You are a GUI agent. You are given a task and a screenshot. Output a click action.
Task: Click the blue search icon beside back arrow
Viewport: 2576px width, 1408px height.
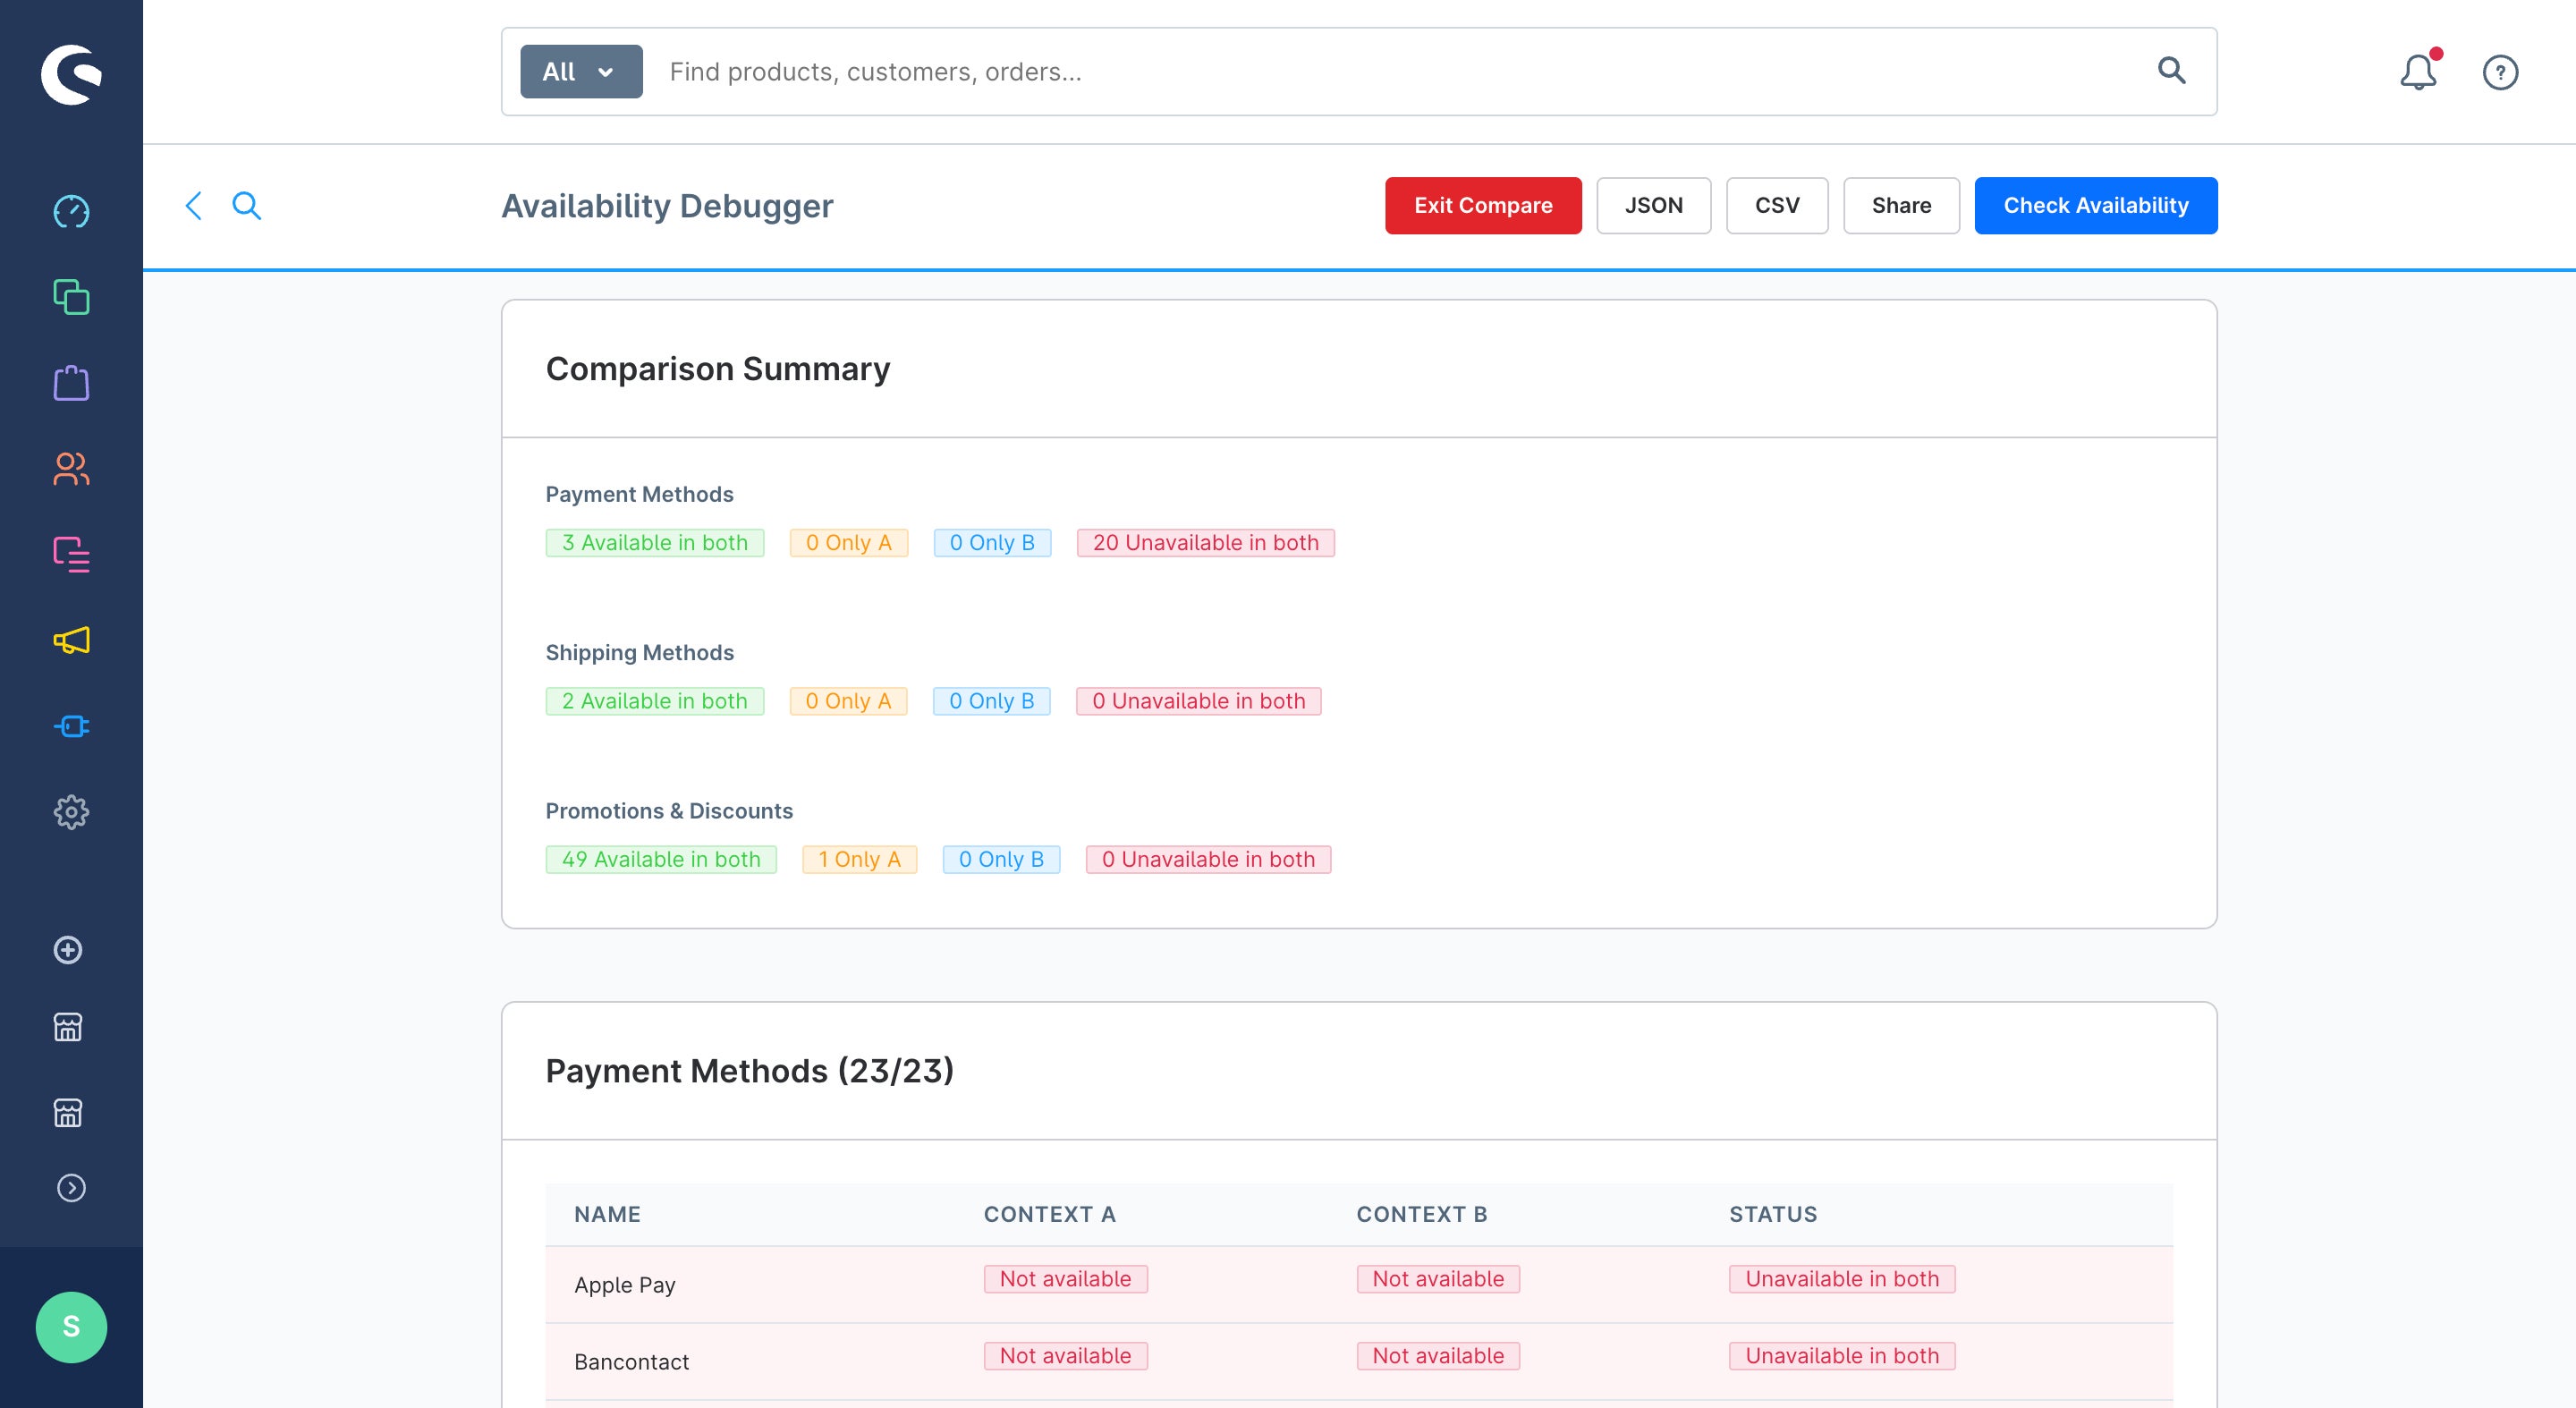pos(246,206)
